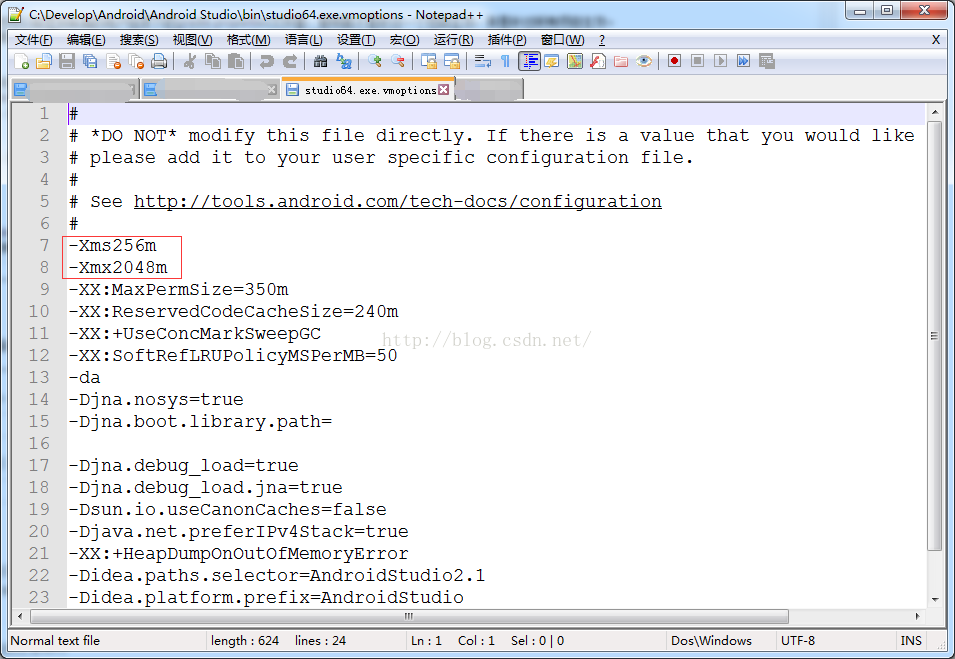Open the 插件(P) menu
The height and width of the screenshot is (659, 955).
click(x=506, y=40)
